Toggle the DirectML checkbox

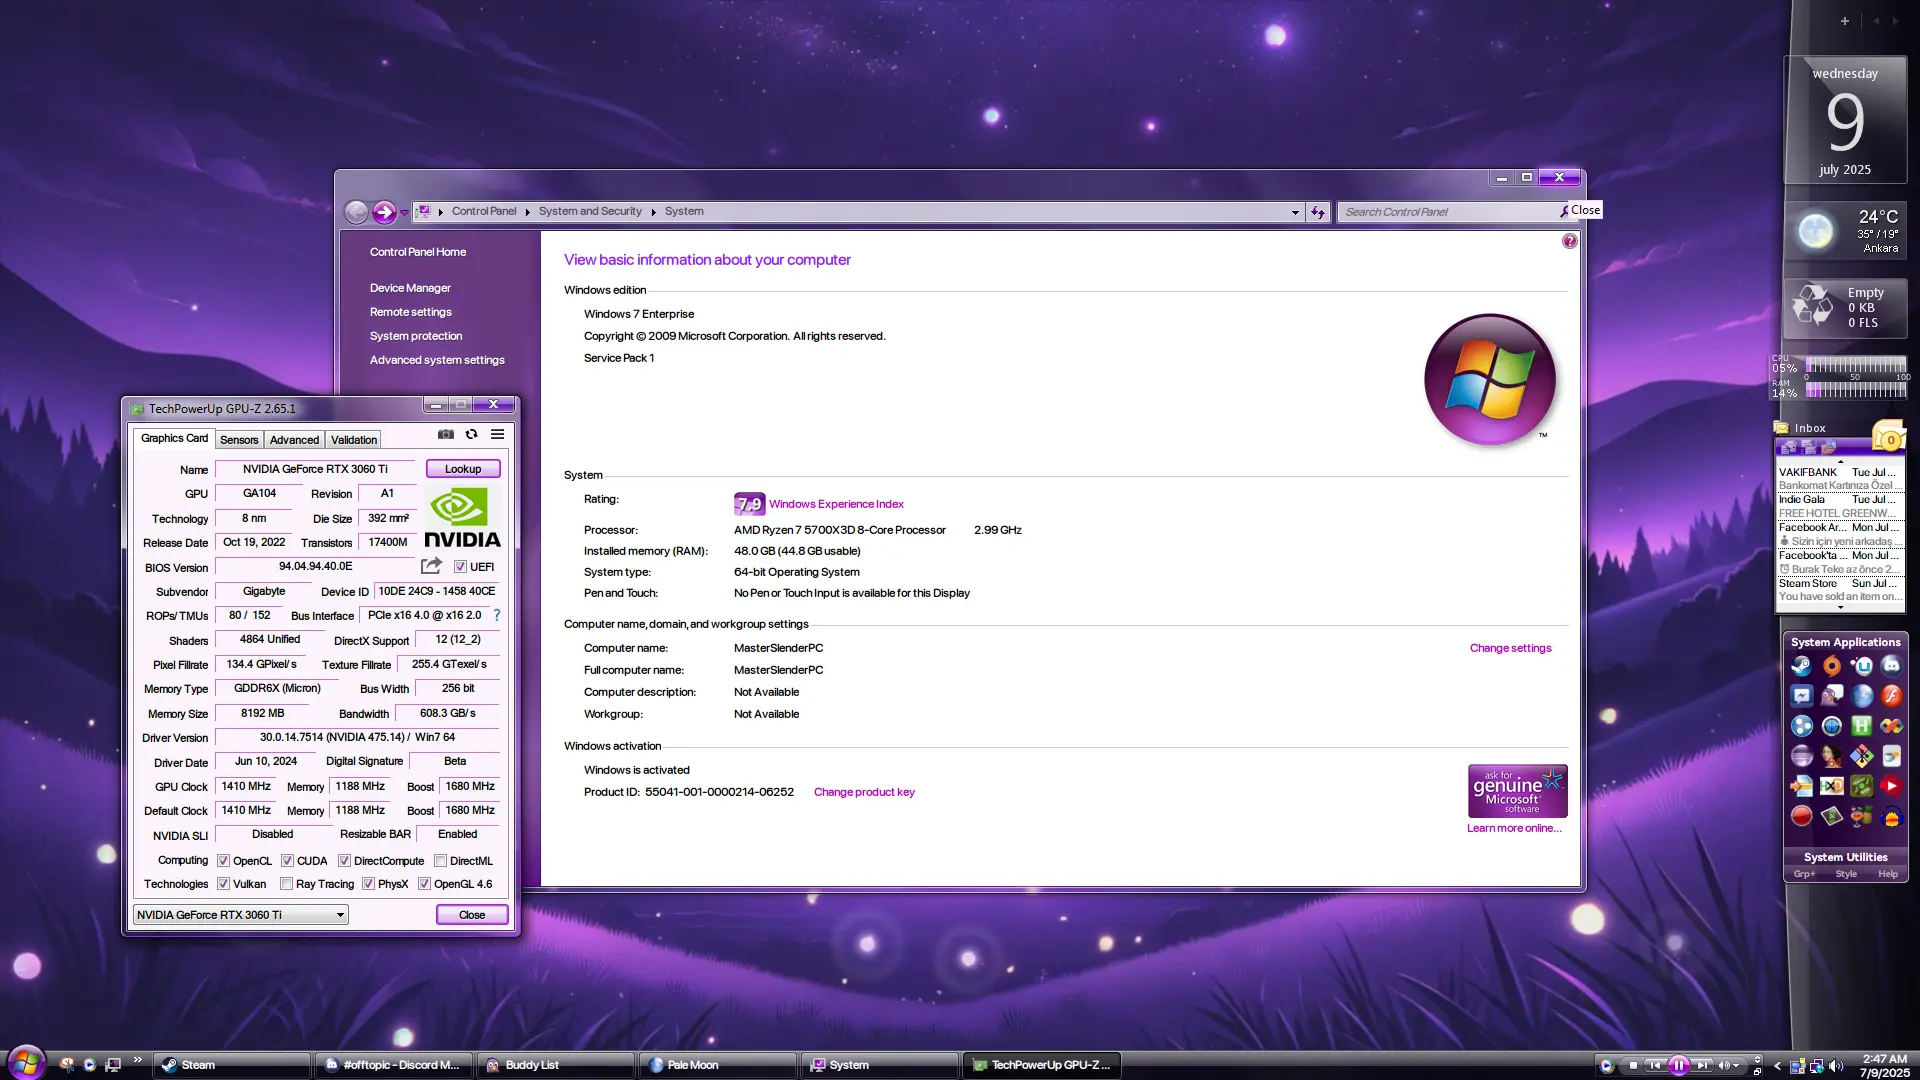(440, 861)
